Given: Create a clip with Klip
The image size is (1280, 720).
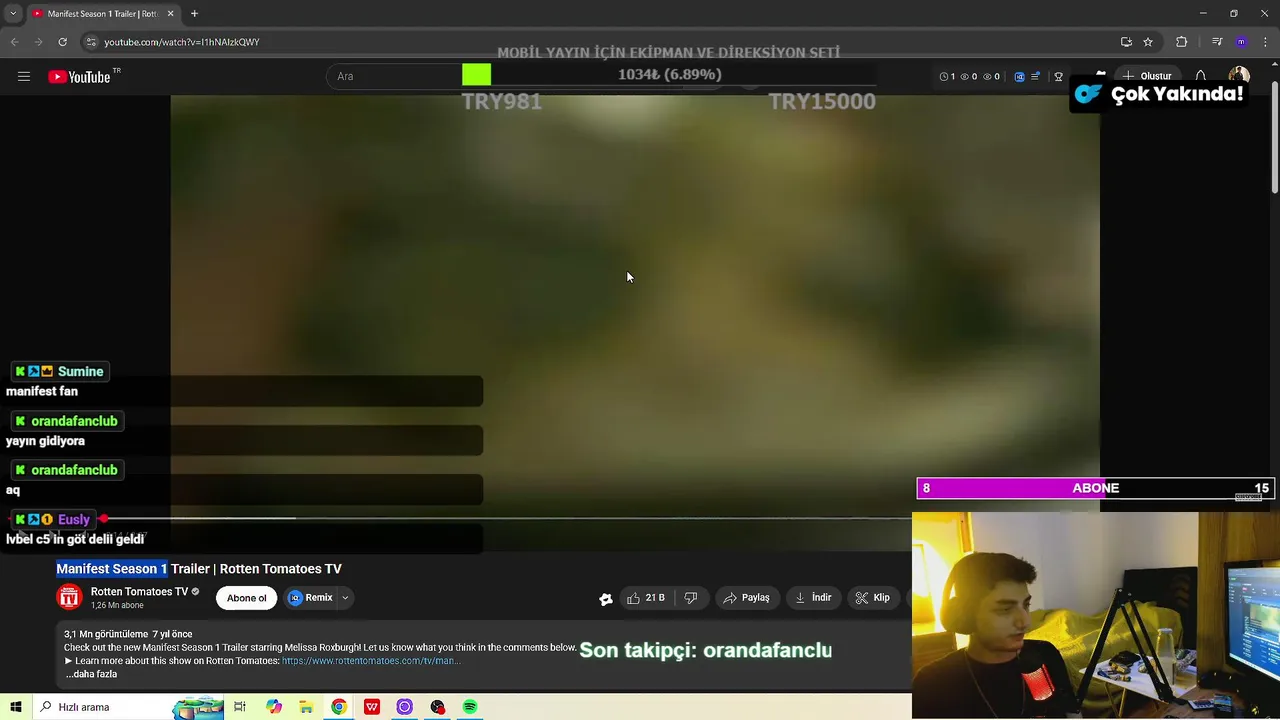Looking at the screenshot, I should point(872,598).
